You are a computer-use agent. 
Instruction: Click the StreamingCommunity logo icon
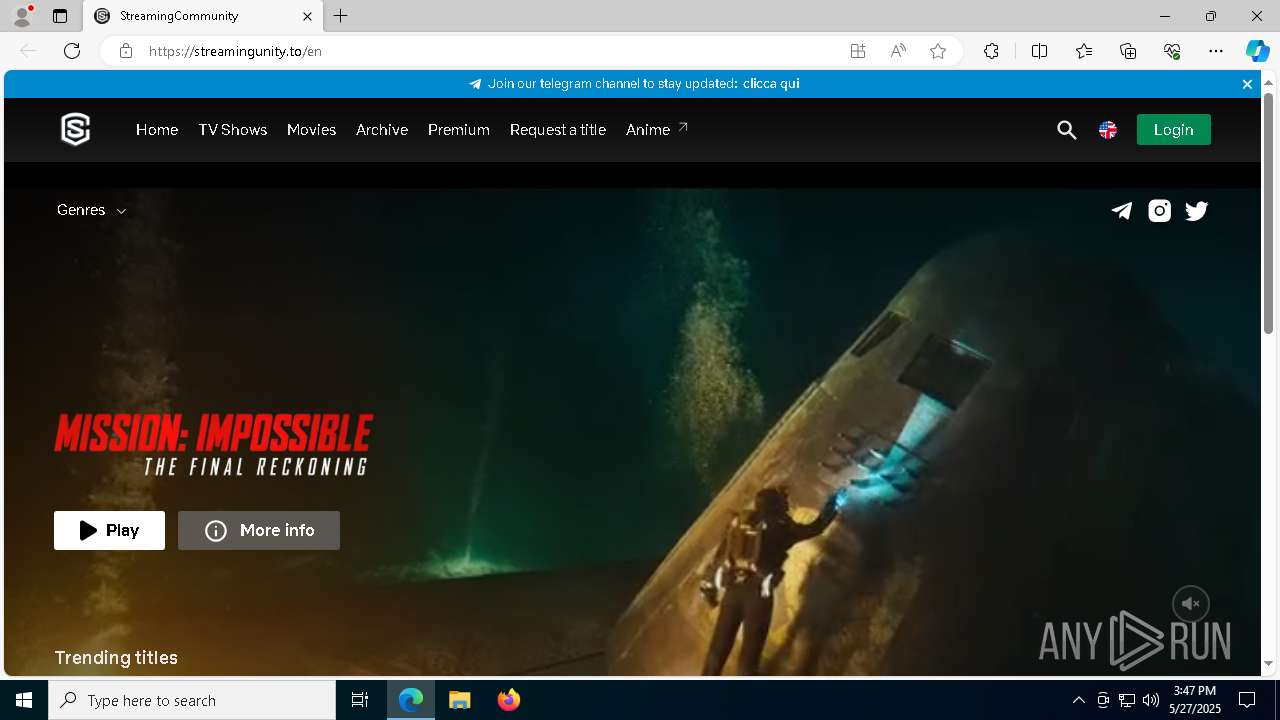pos(75,130)
